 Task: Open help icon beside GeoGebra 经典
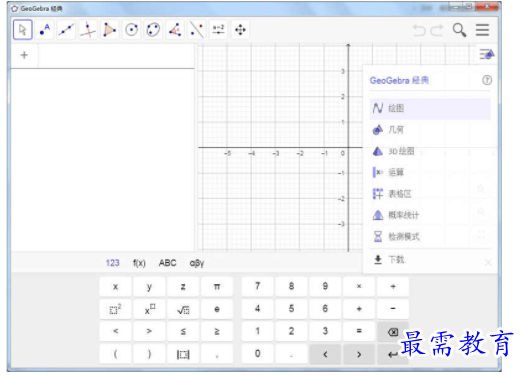(487, 80)
